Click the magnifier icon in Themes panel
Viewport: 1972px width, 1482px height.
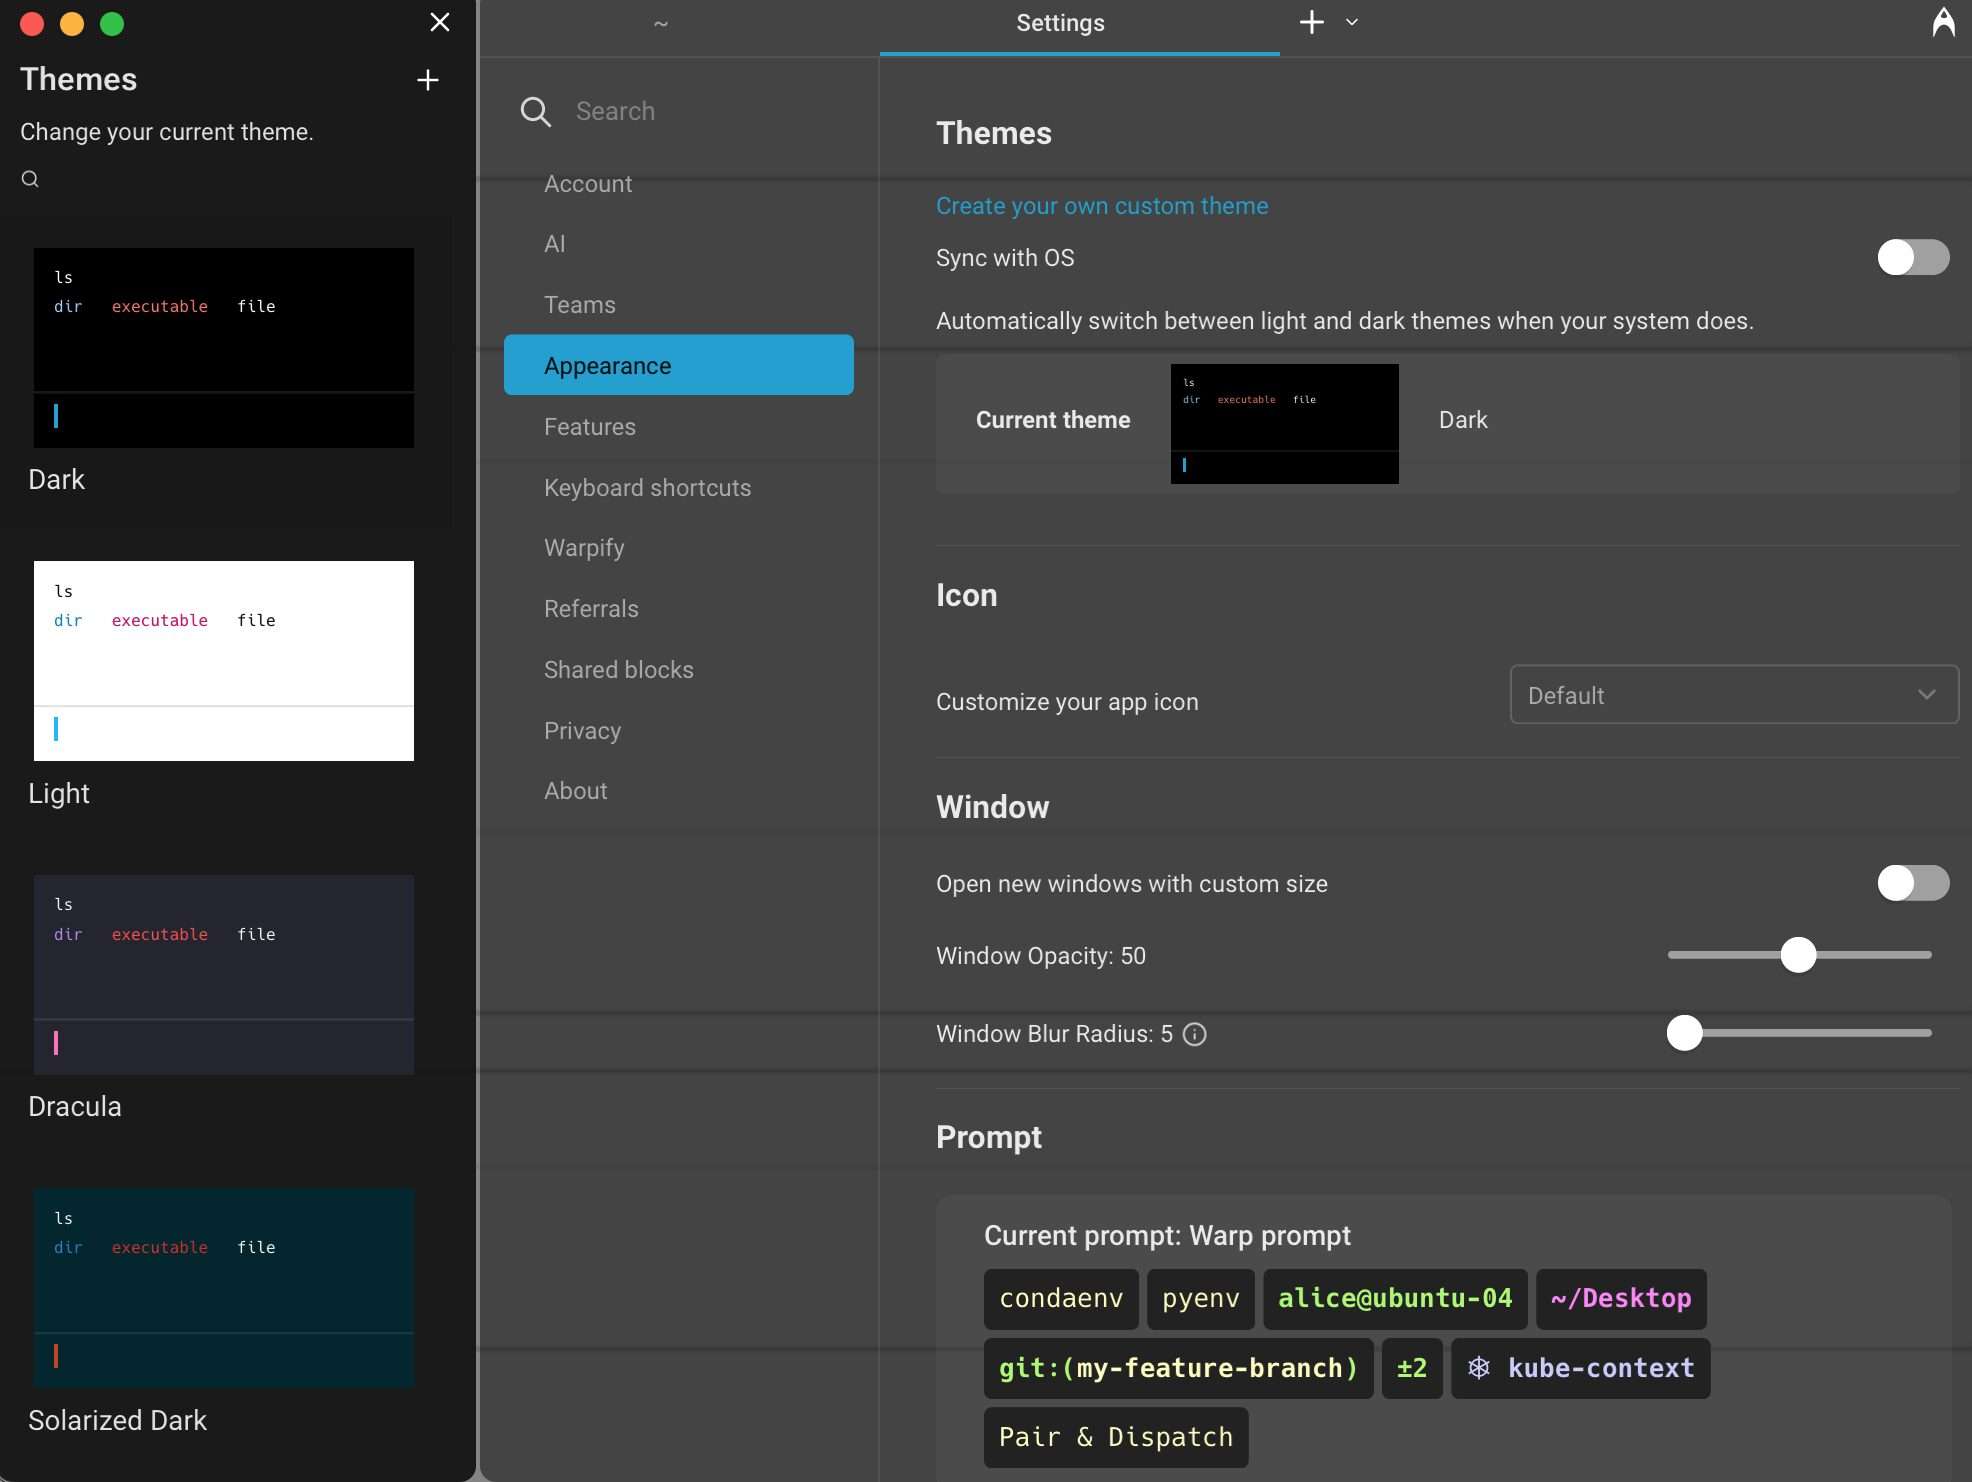click(30, 179)
